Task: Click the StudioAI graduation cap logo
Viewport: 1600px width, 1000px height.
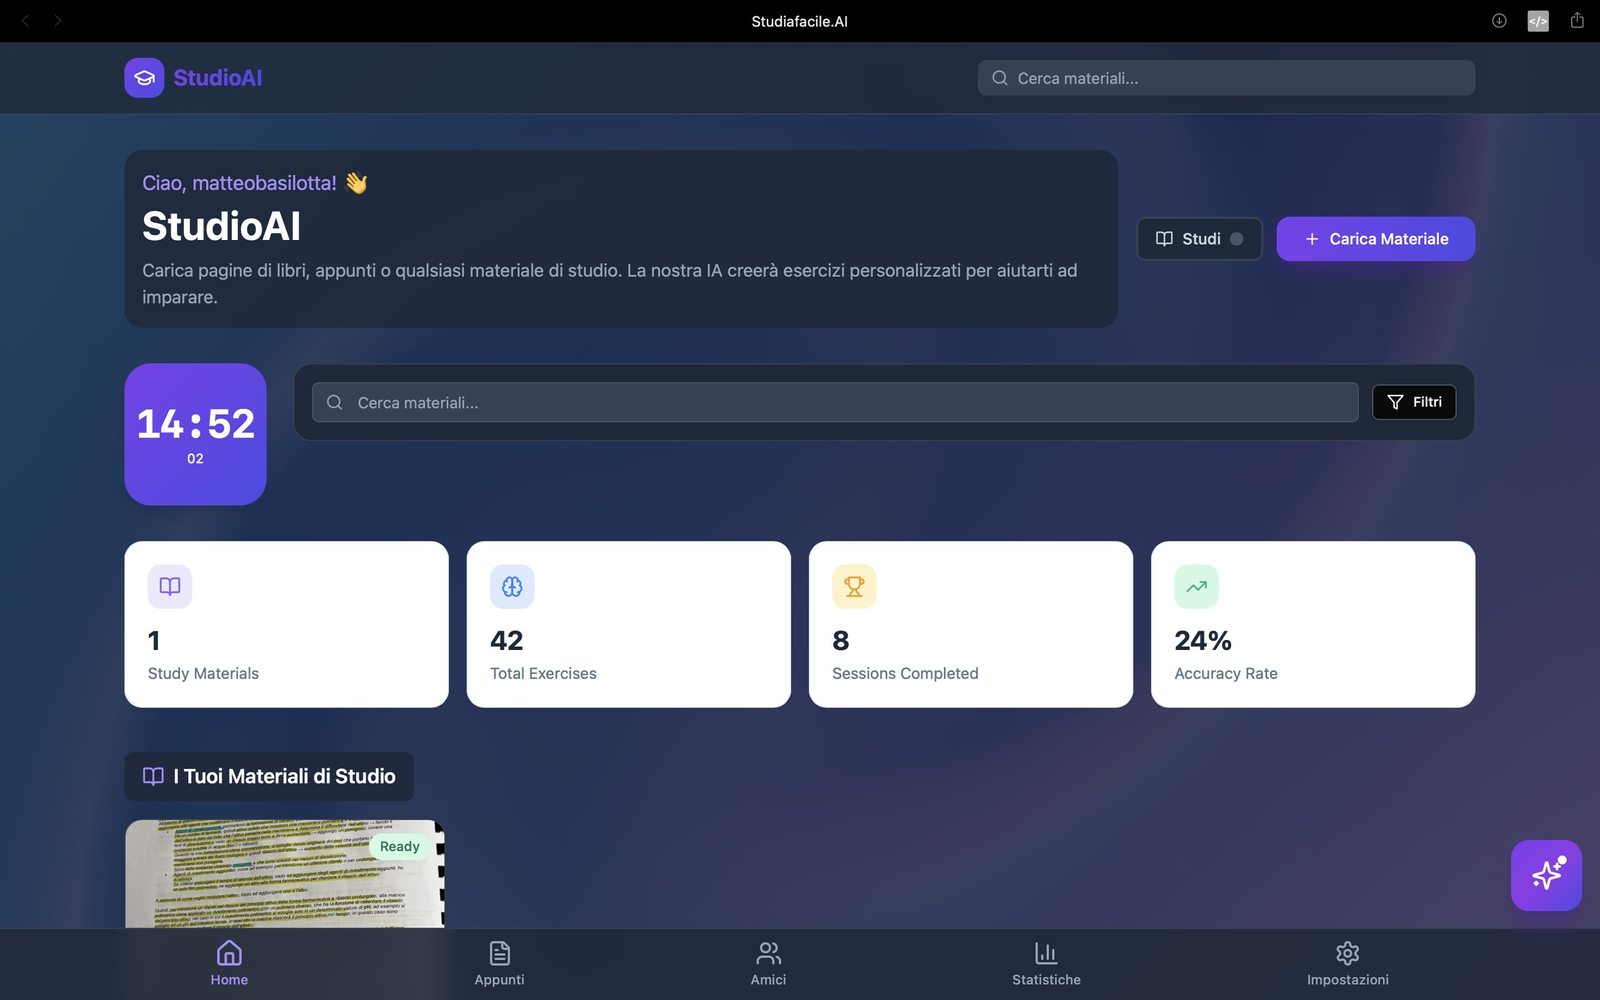Action: 144,78
